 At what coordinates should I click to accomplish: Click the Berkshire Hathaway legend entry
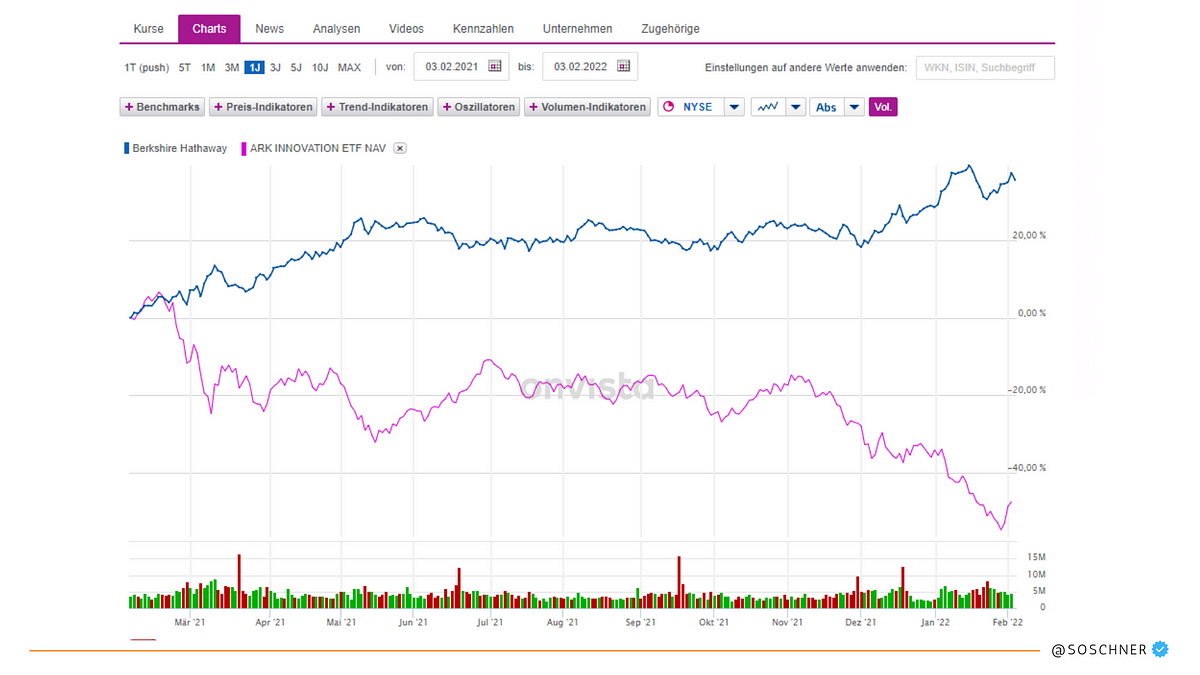pyautogui.click(x=180, y=148)
